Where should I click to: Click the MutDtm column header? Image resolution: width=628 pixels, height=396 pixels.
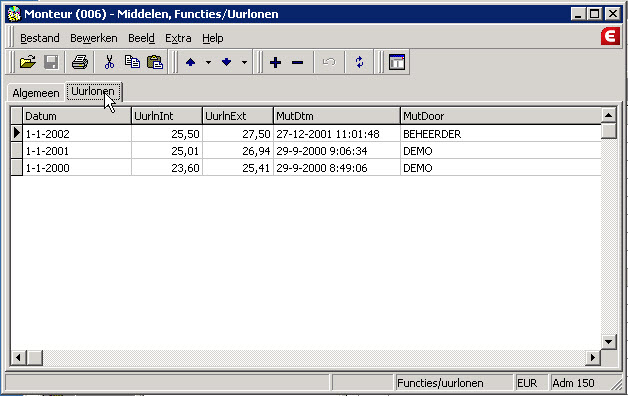tap(336, 116)
